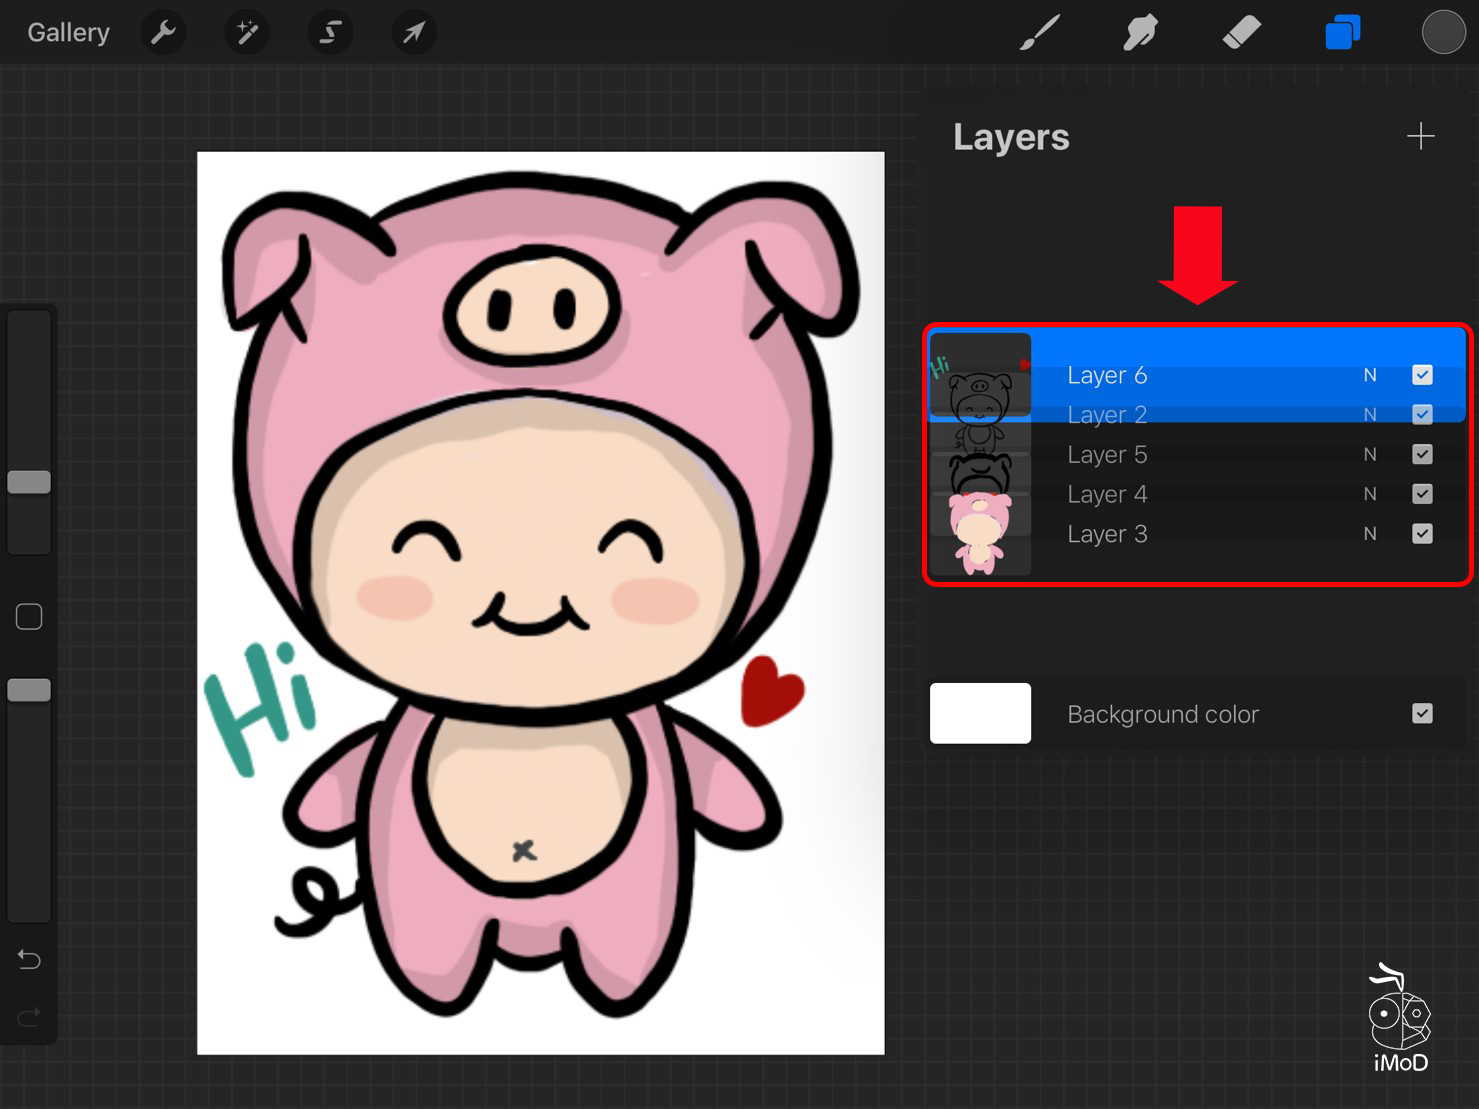The width and height of the screenshot is (1479, 1109).
Task: Open blend mode N for Layer 3
Action: pyautogui.click(x=1370, y=534)
